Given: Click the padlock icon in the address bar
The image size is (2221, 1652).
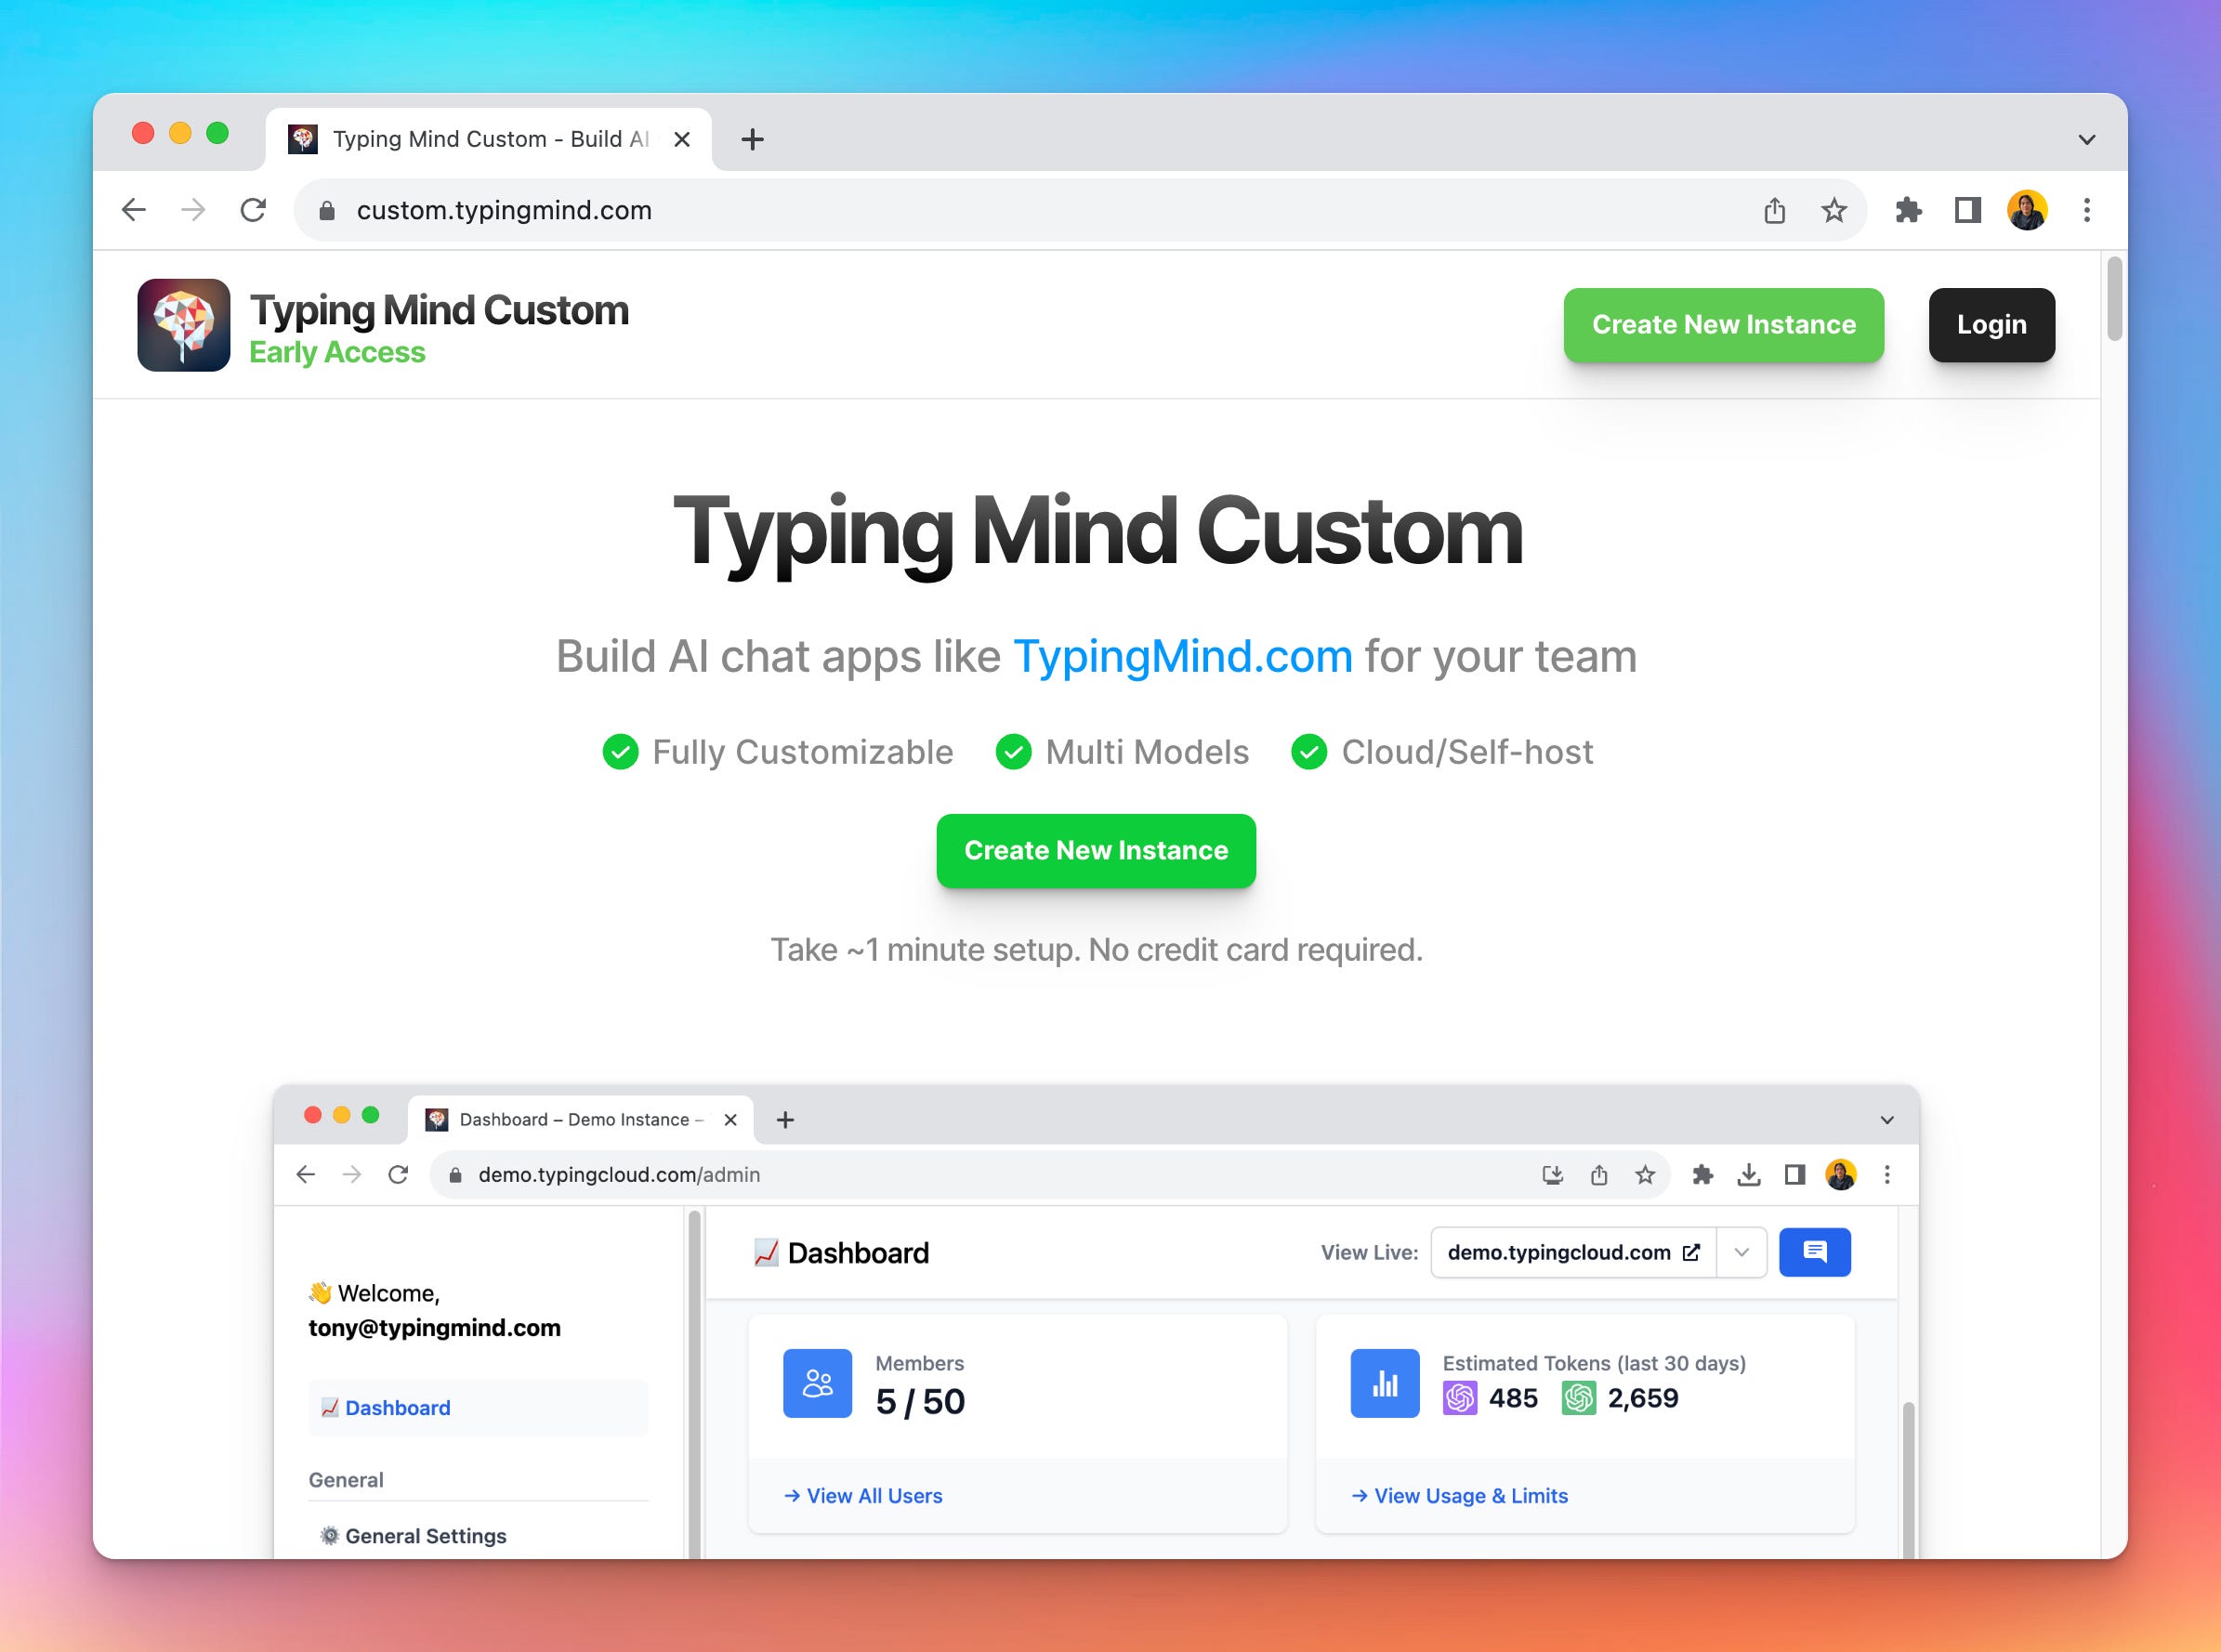Looking at the screenshot, I should pos(327,210).
